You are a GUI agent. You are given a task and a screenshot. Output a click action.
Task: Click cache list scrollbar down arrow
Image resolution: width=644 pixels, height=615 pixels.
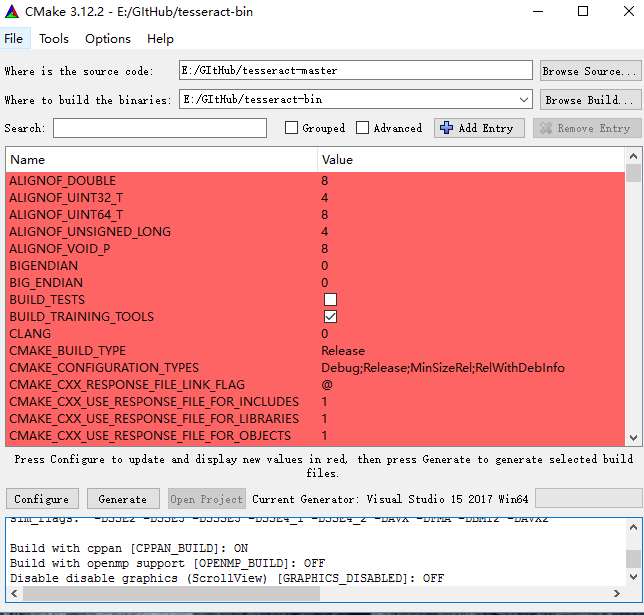tap(633, 438)
